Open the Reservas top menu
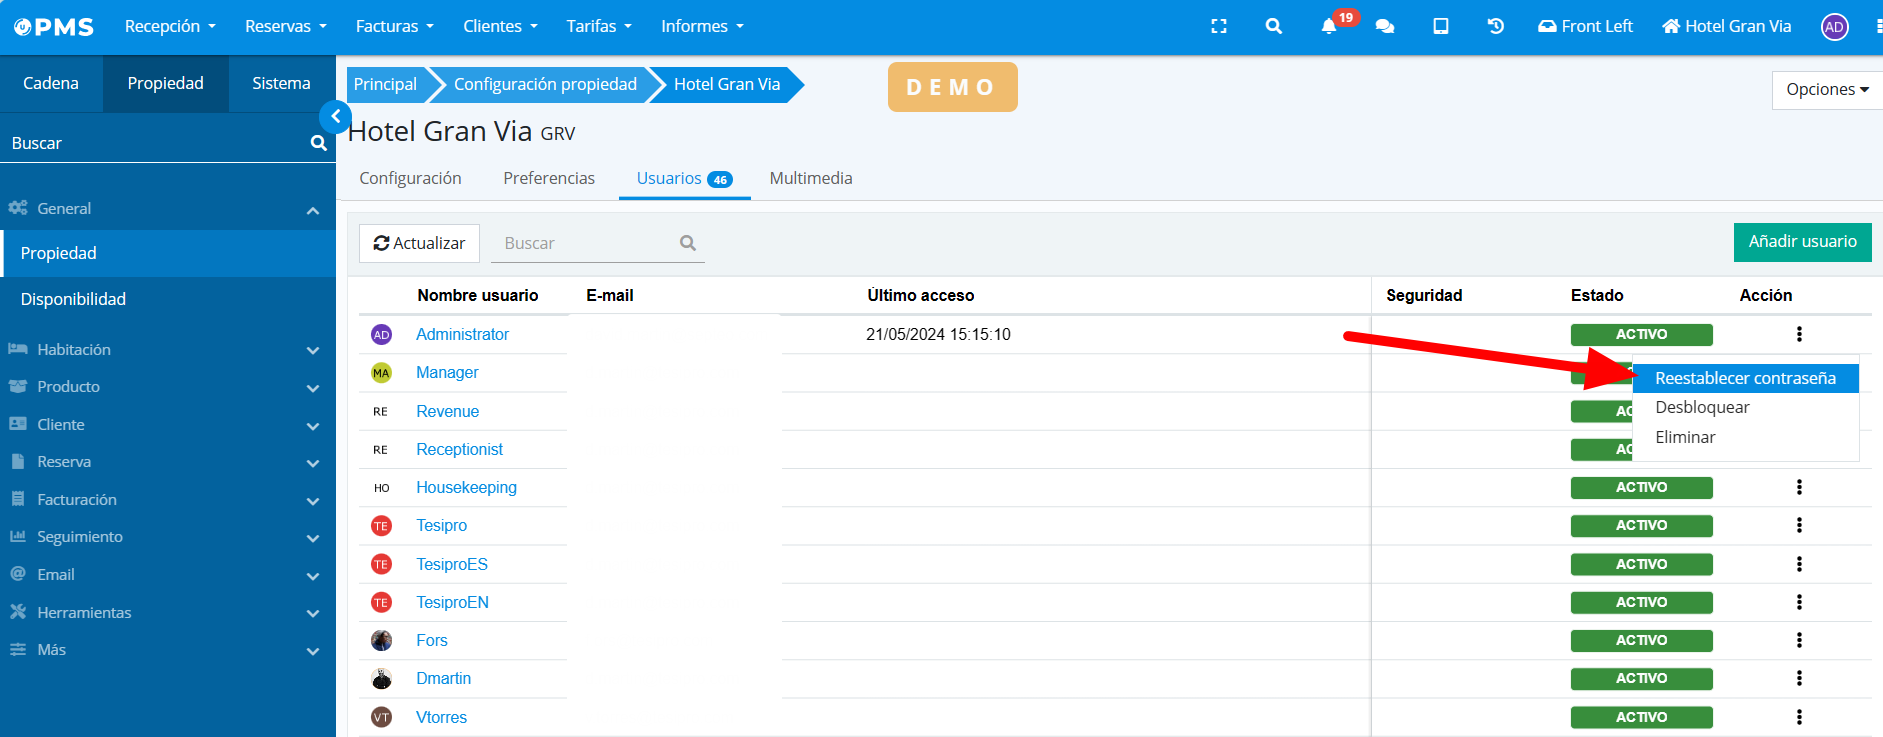This screenshot has width=1883, height=737. (x=285, y=27)
